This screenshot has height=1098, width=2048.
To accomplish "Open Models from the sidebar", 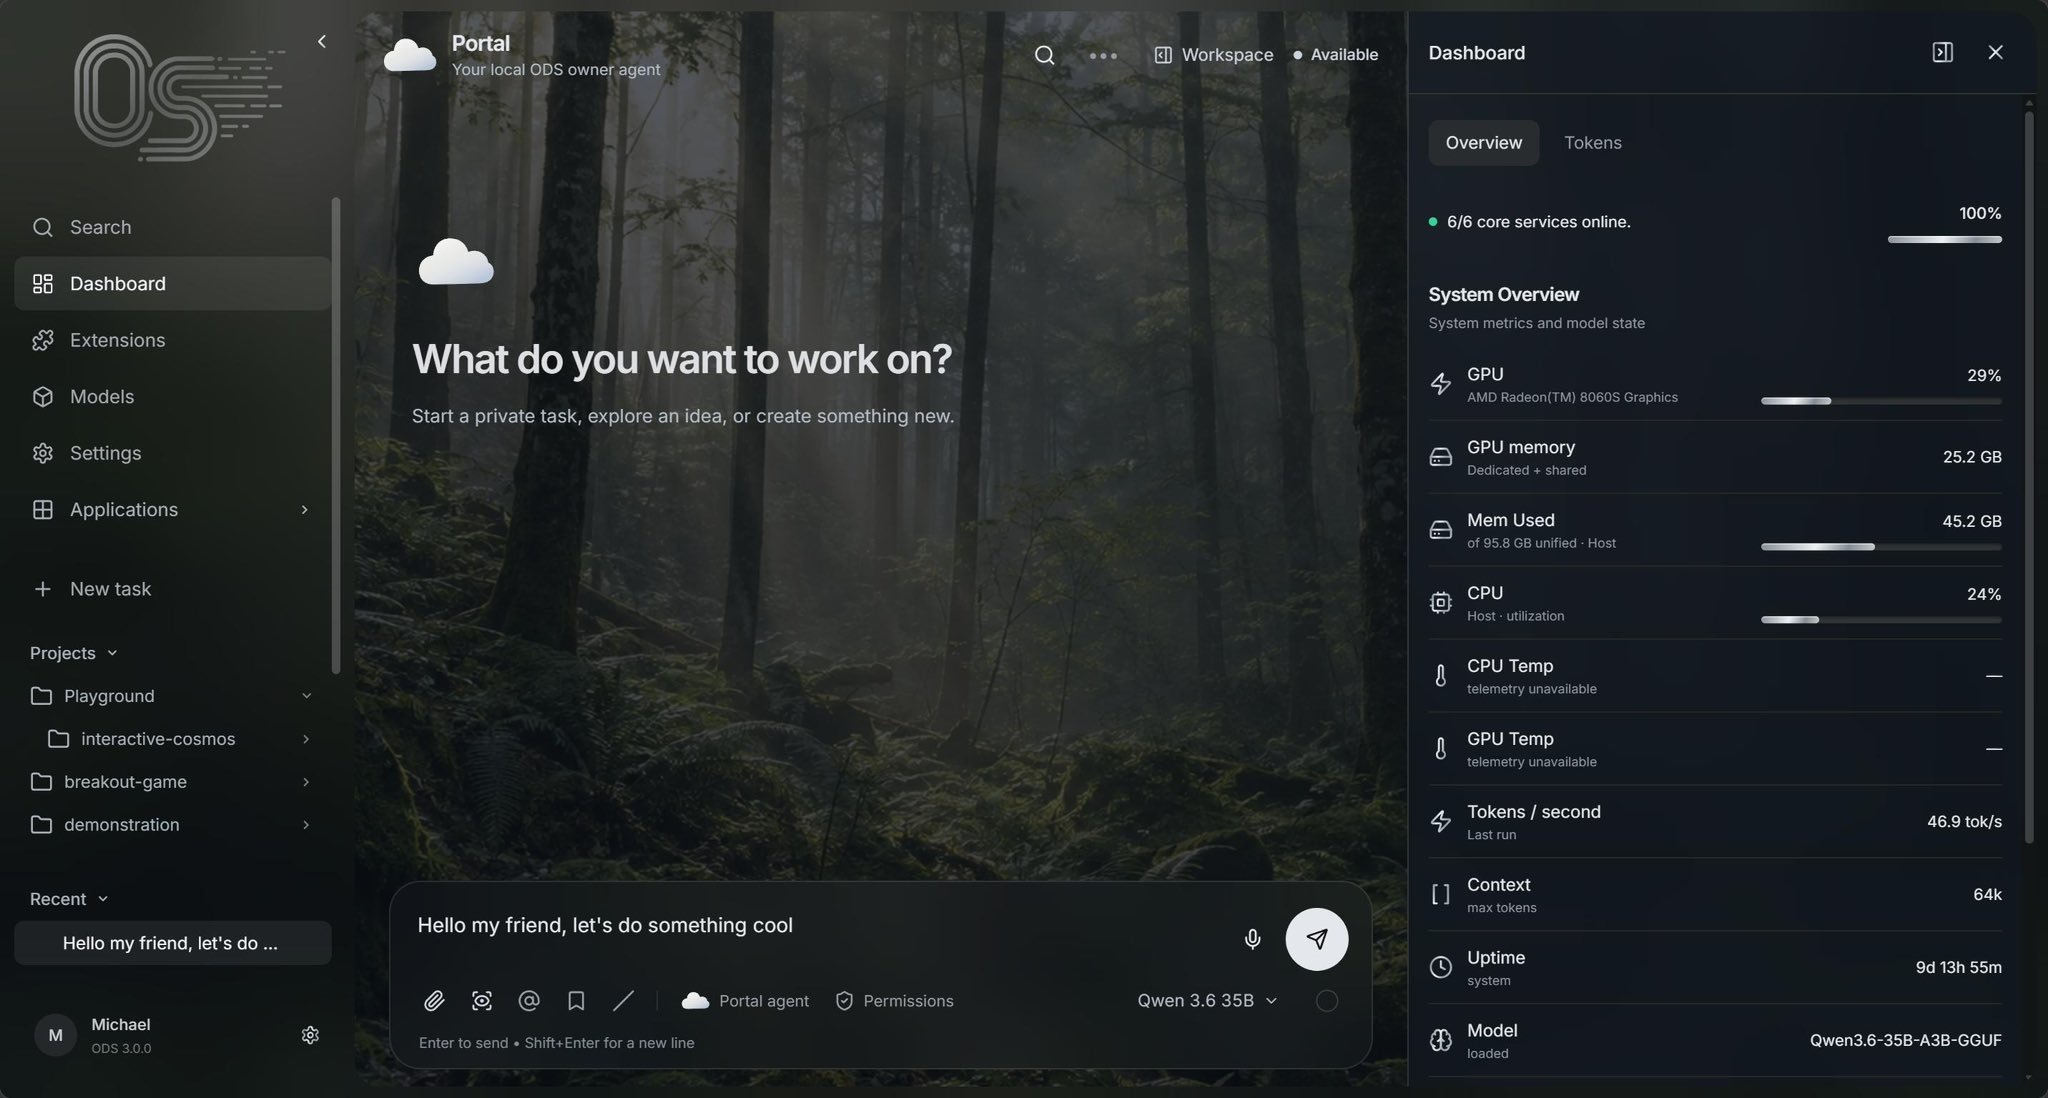I will coord(172,396).
